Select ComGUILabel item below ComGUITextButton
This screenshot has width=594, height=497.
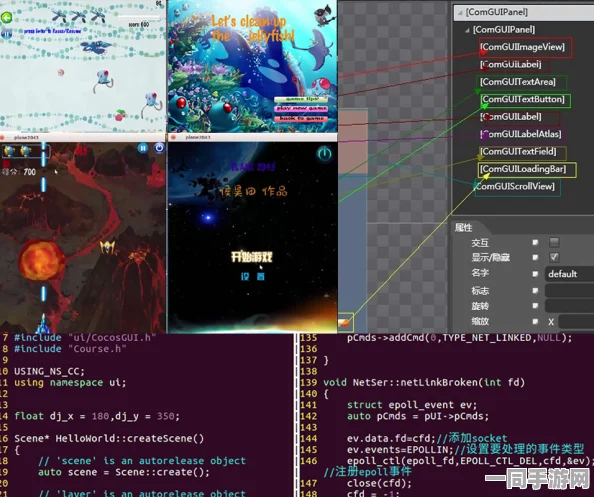click(x=511, y=117)
